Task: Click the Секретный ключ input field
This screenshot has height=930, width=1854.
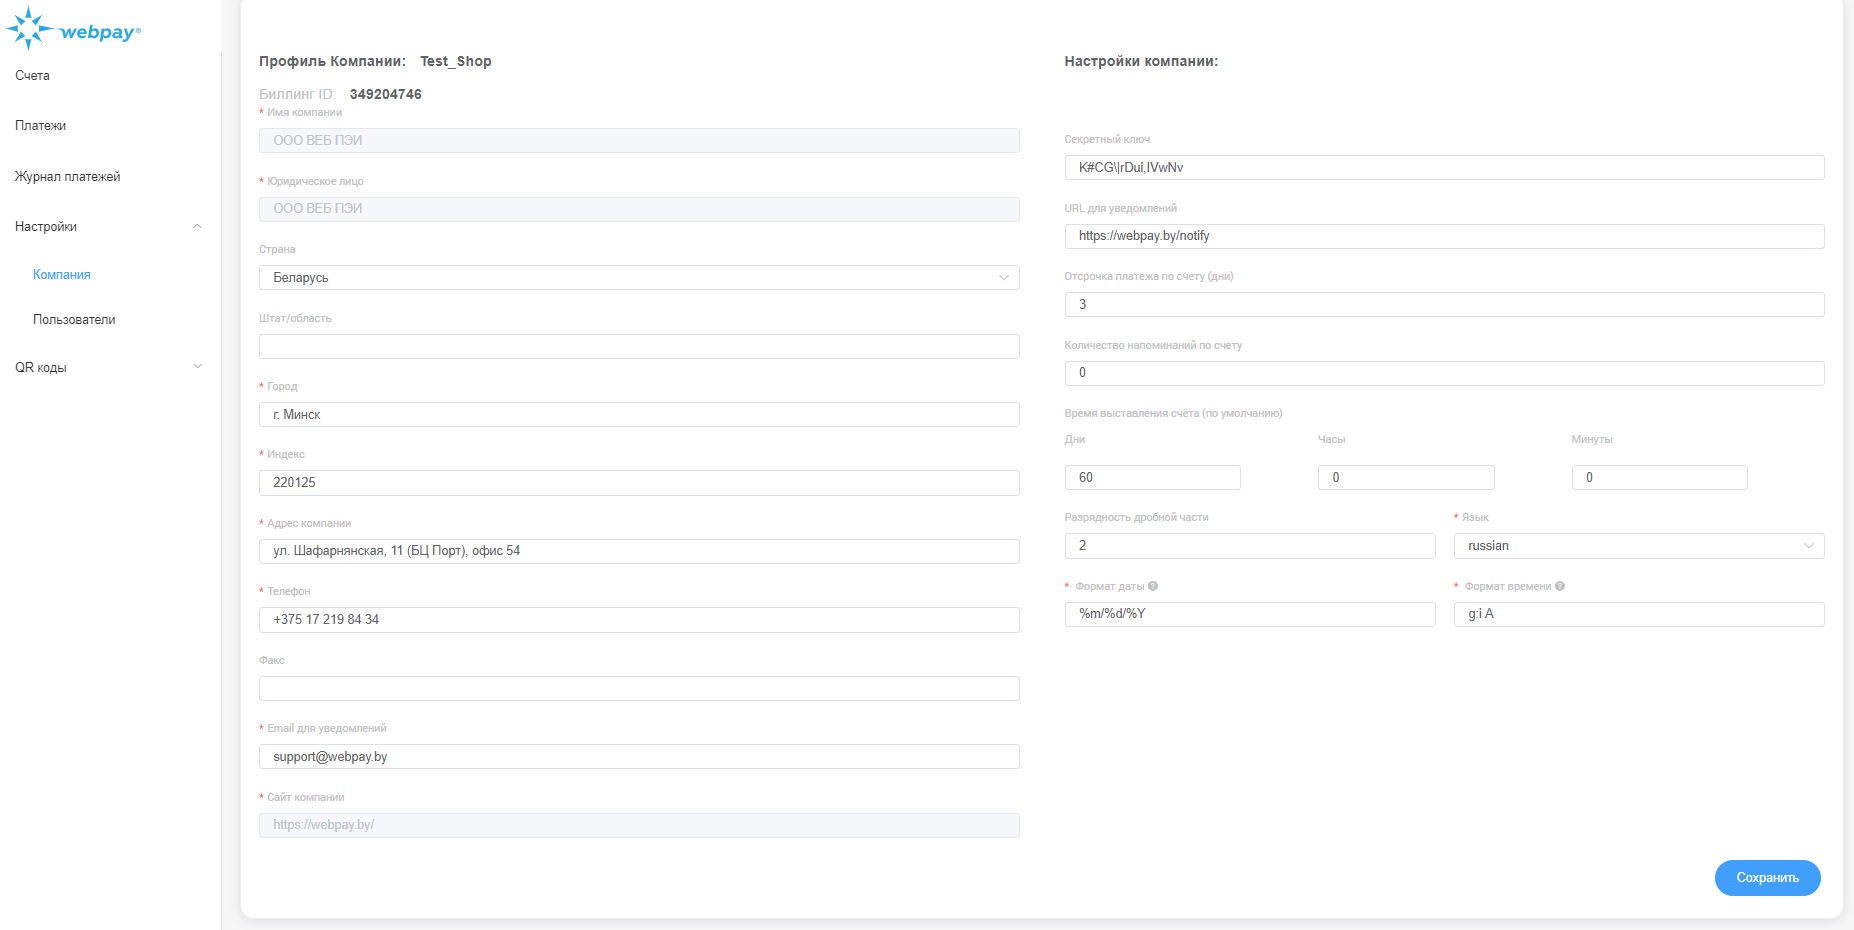Action: tap(1443, 168)
